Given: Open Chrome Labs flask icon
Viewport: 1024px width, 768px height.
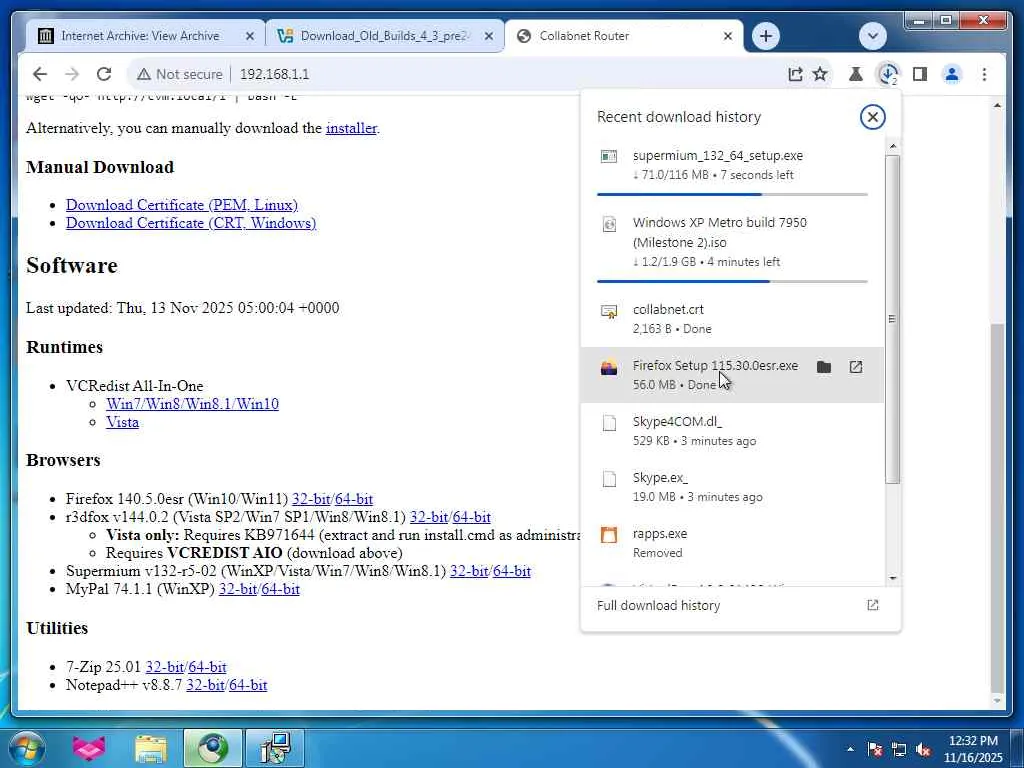Looking at the screenshot, I should click(856, 74).
